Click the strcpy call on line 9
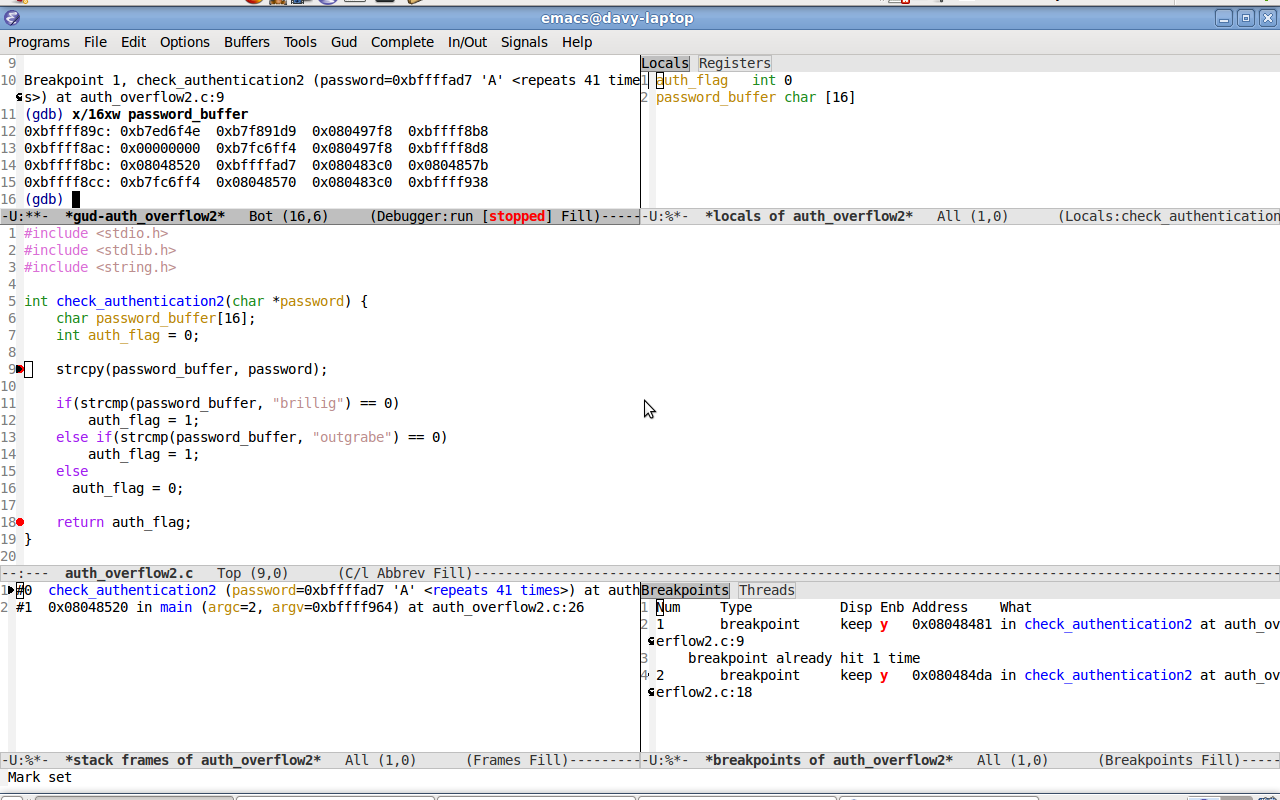1280x800 pixels. [192, 369]
